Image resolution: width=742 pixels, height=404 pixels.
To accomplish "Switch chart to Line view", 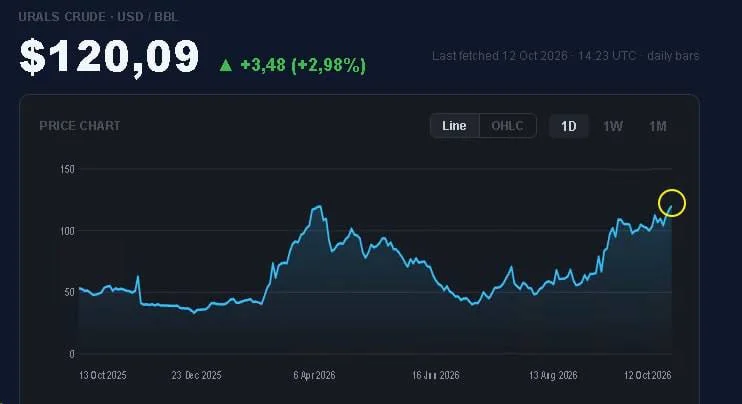I will (x=454, y=126).
